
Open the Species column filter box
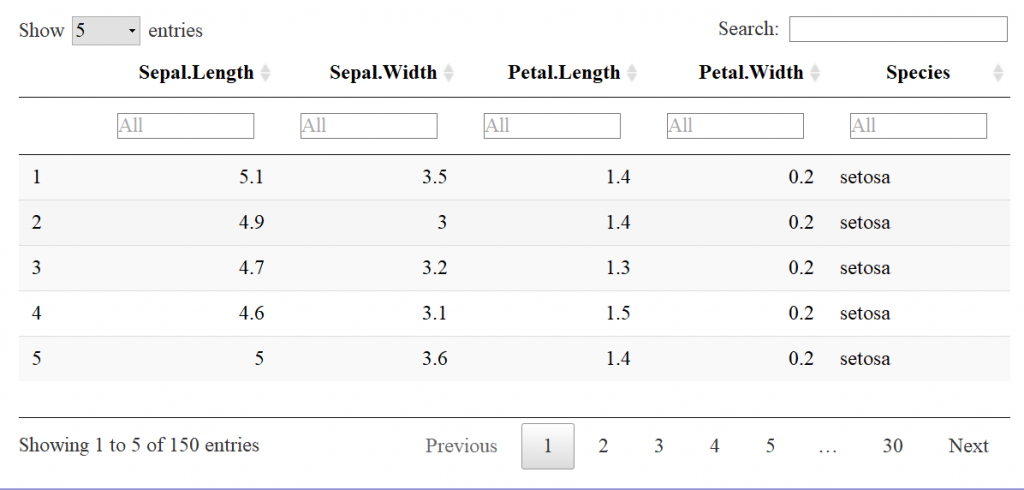click(x=918, y=125)
